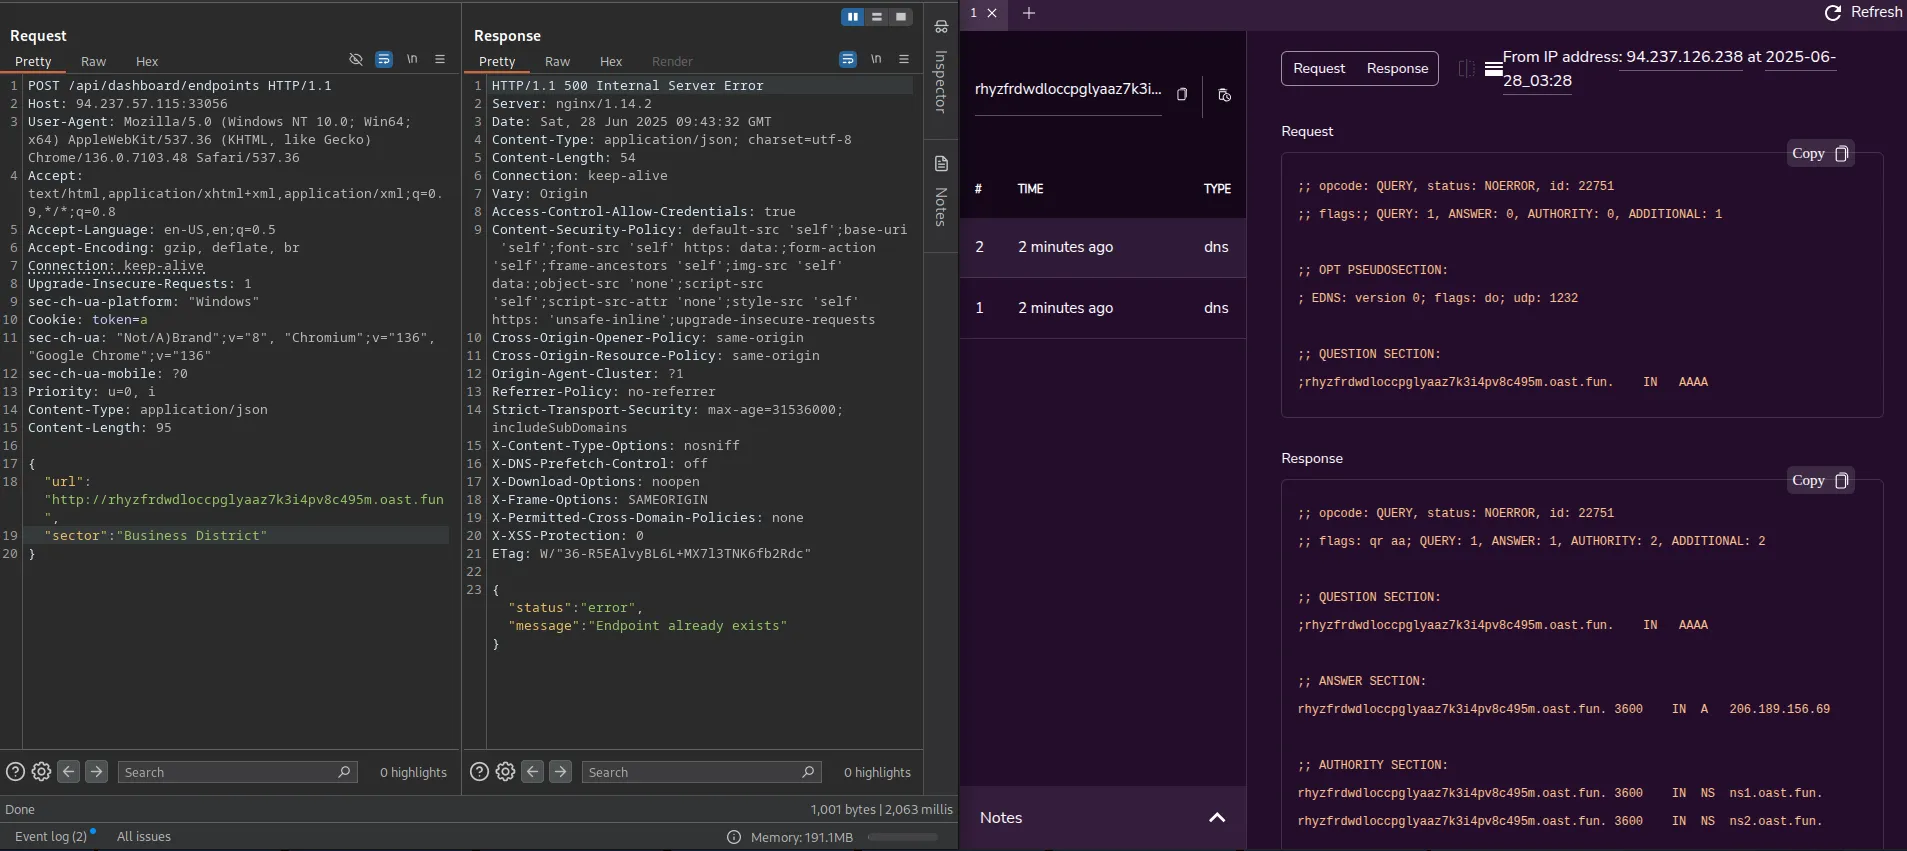Toggle hidden characters eye icon in Request pane
1907x851 pixels.
(355, 60)
